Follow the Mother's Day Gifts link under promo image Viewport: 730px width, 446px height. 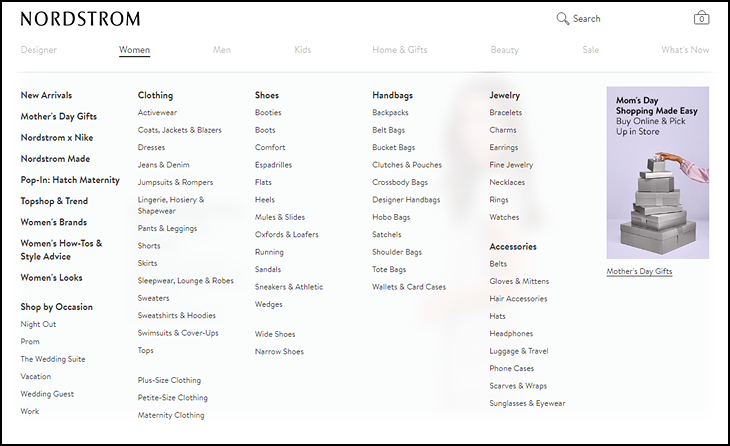639,271
